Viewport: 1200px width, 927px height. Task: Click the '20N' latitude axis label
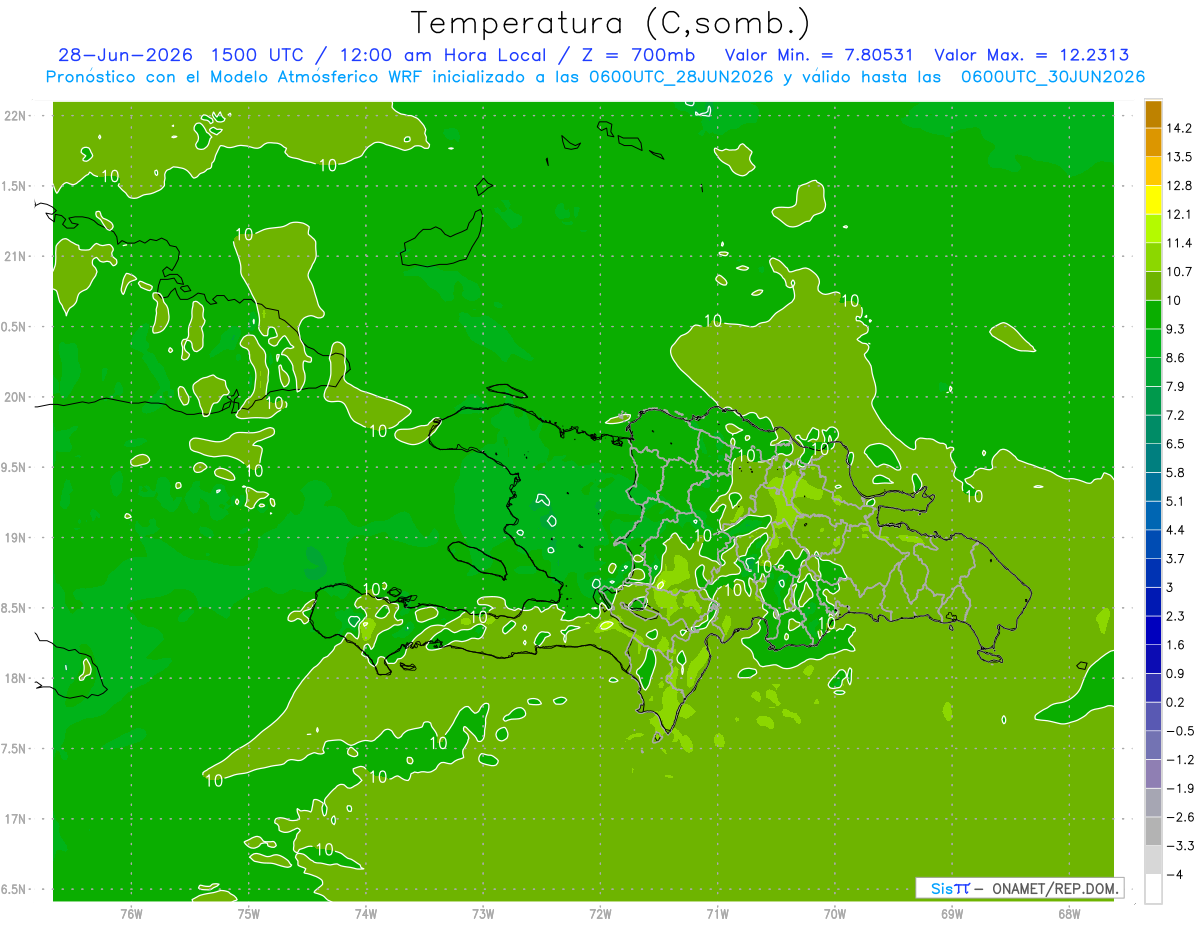[x=16, y=397]
